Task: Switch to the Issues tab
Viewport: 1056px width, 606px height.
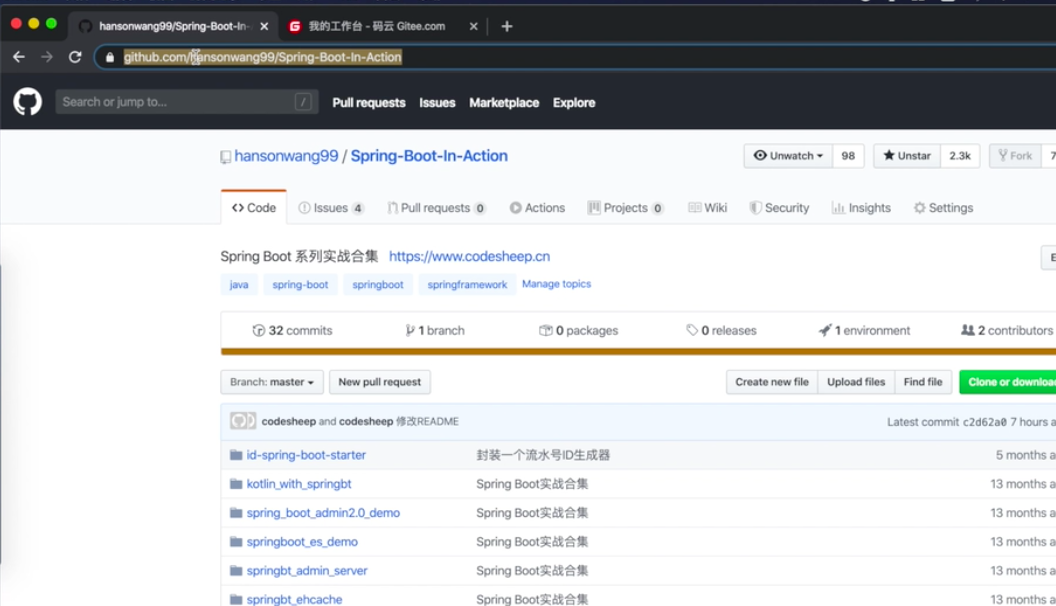Action: 331,208
